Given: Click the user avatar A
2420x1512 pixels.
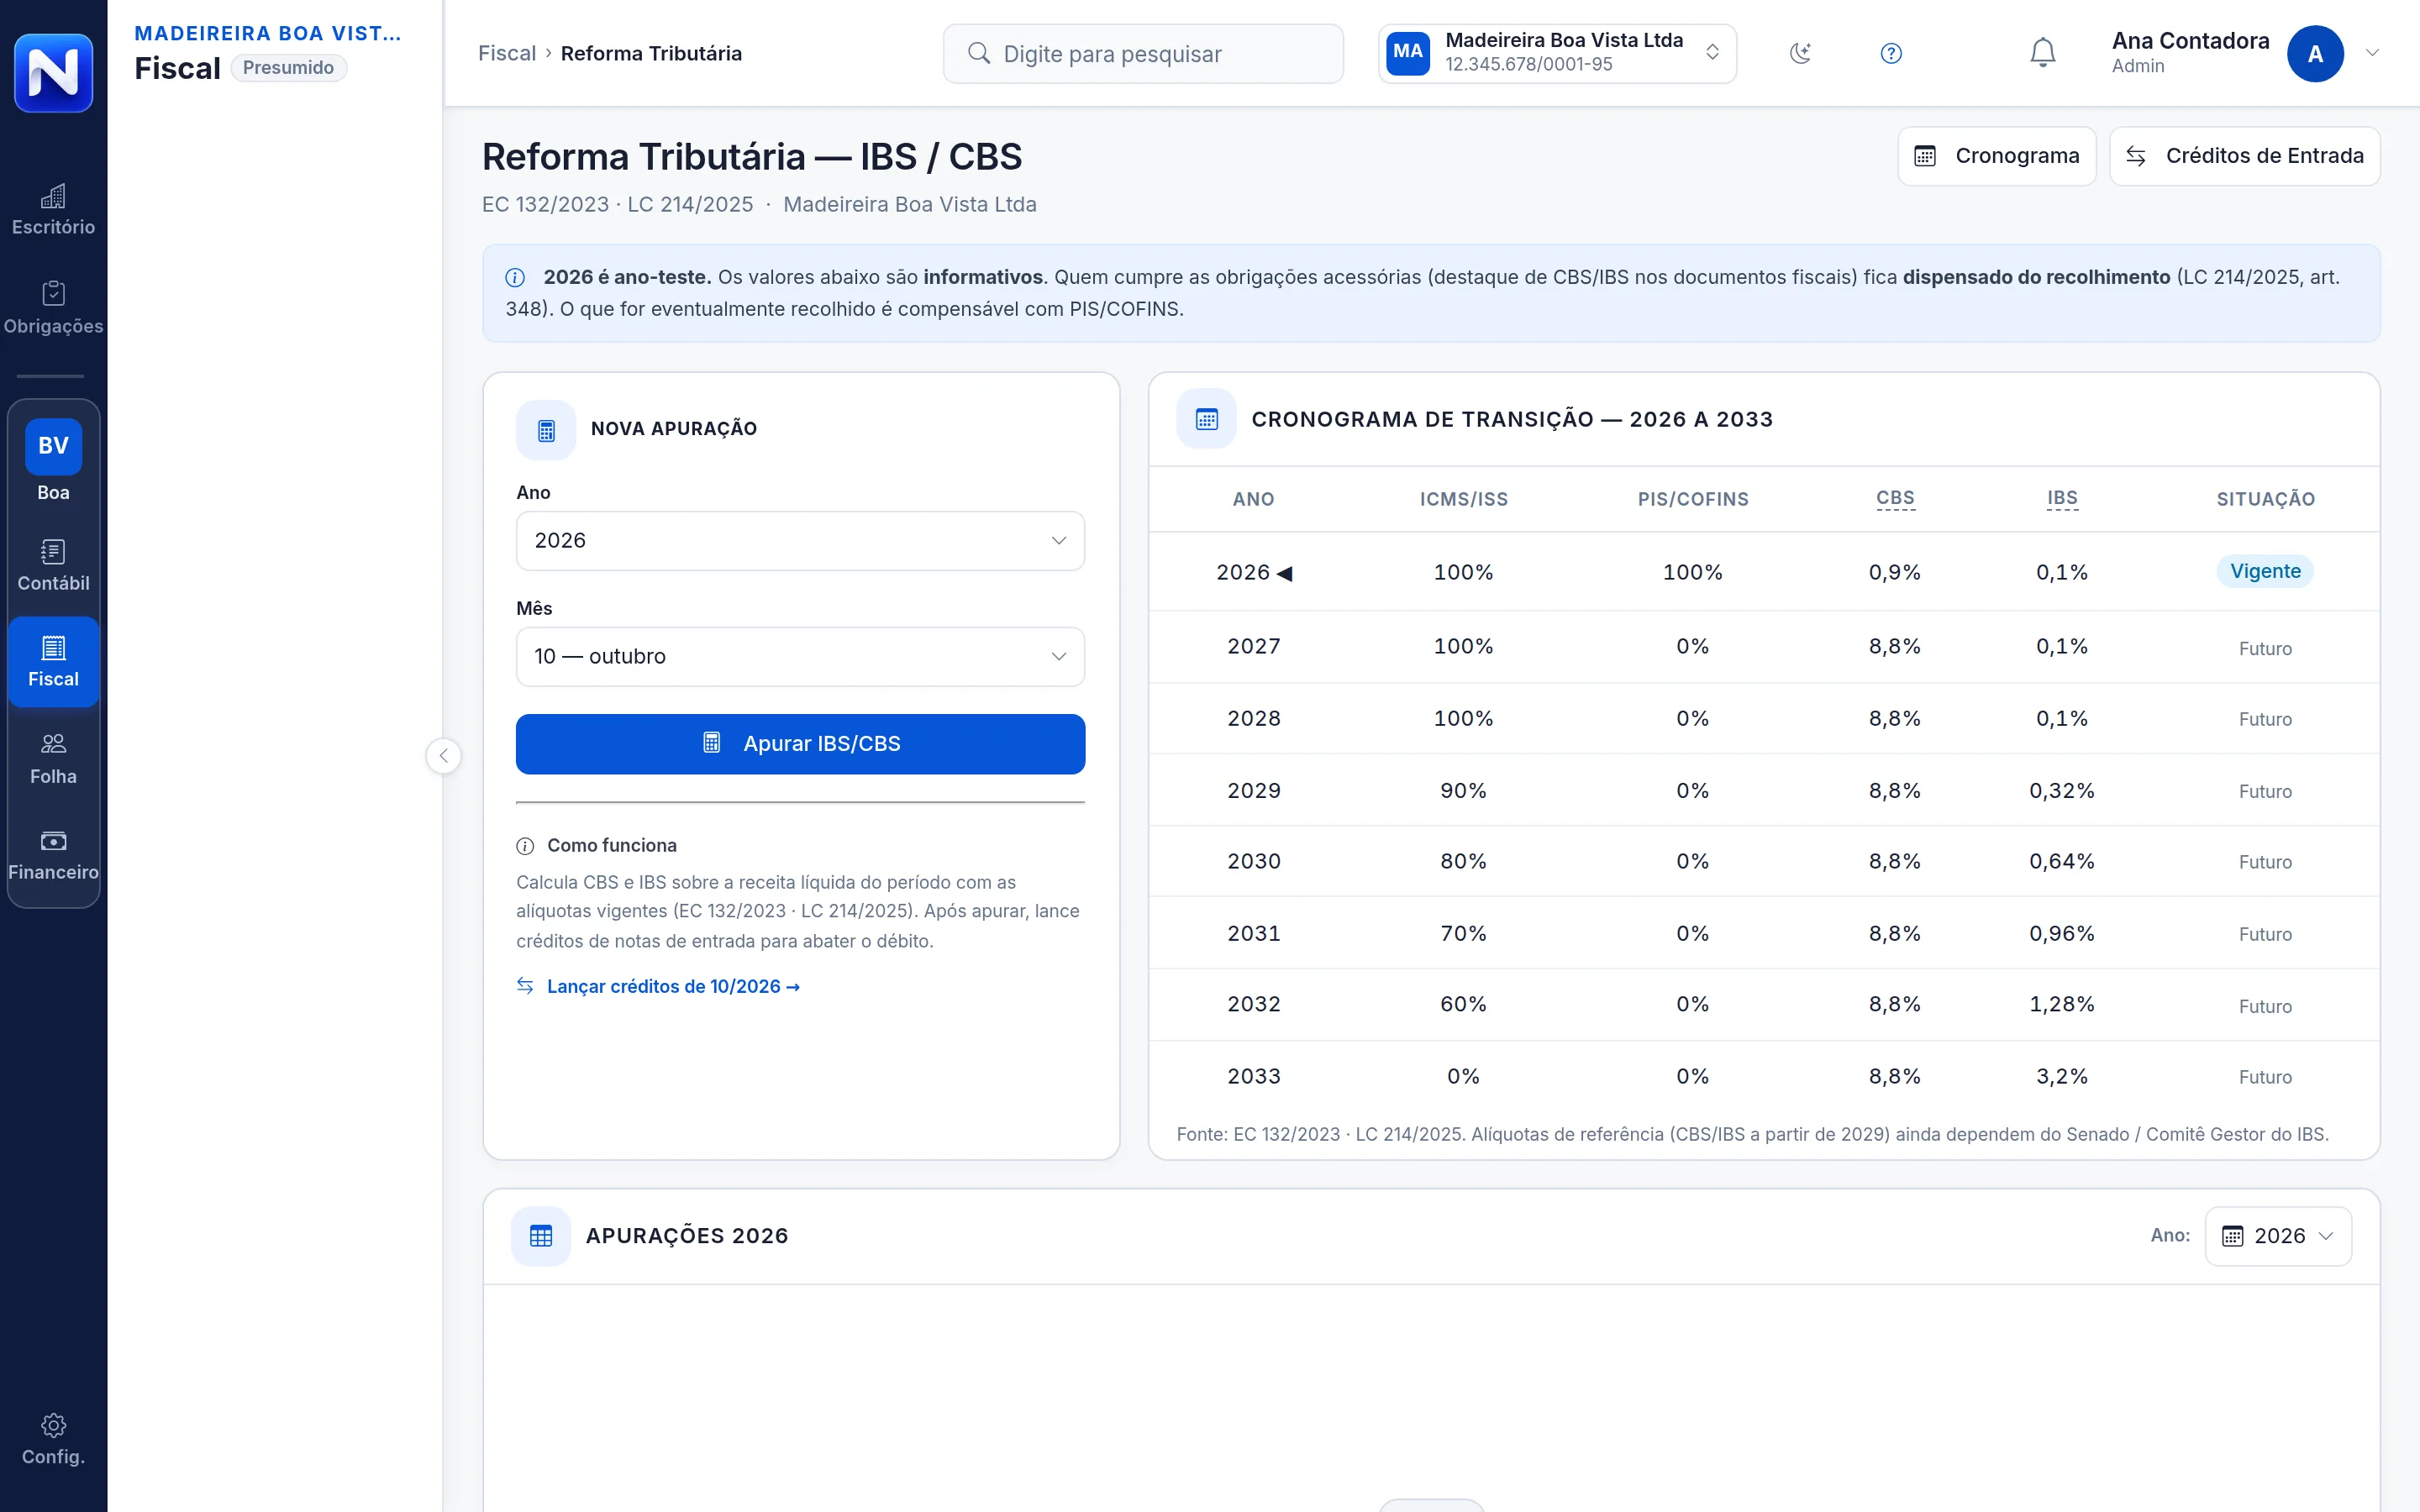Looking at the screenshot, I should click(2315, 54).
